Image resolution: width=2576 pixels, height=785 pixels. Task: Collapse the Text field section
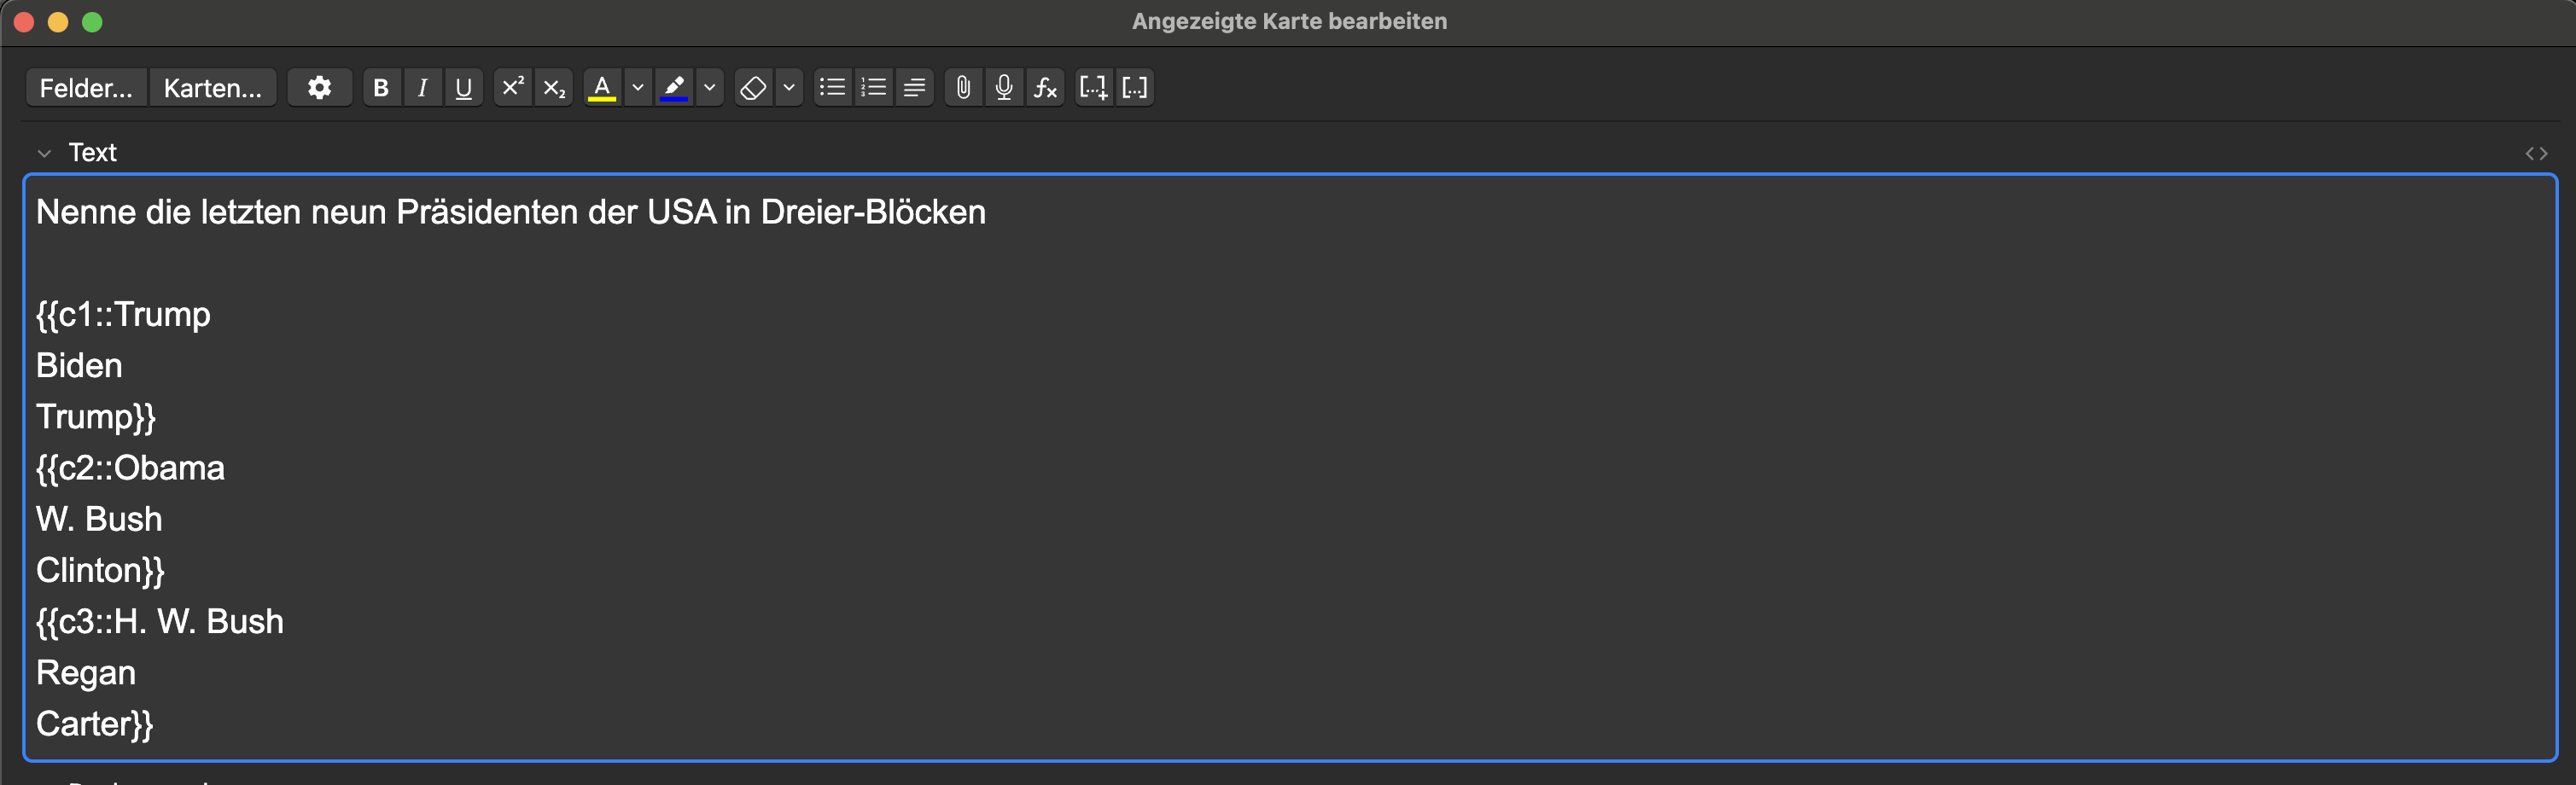coord(44,153)
